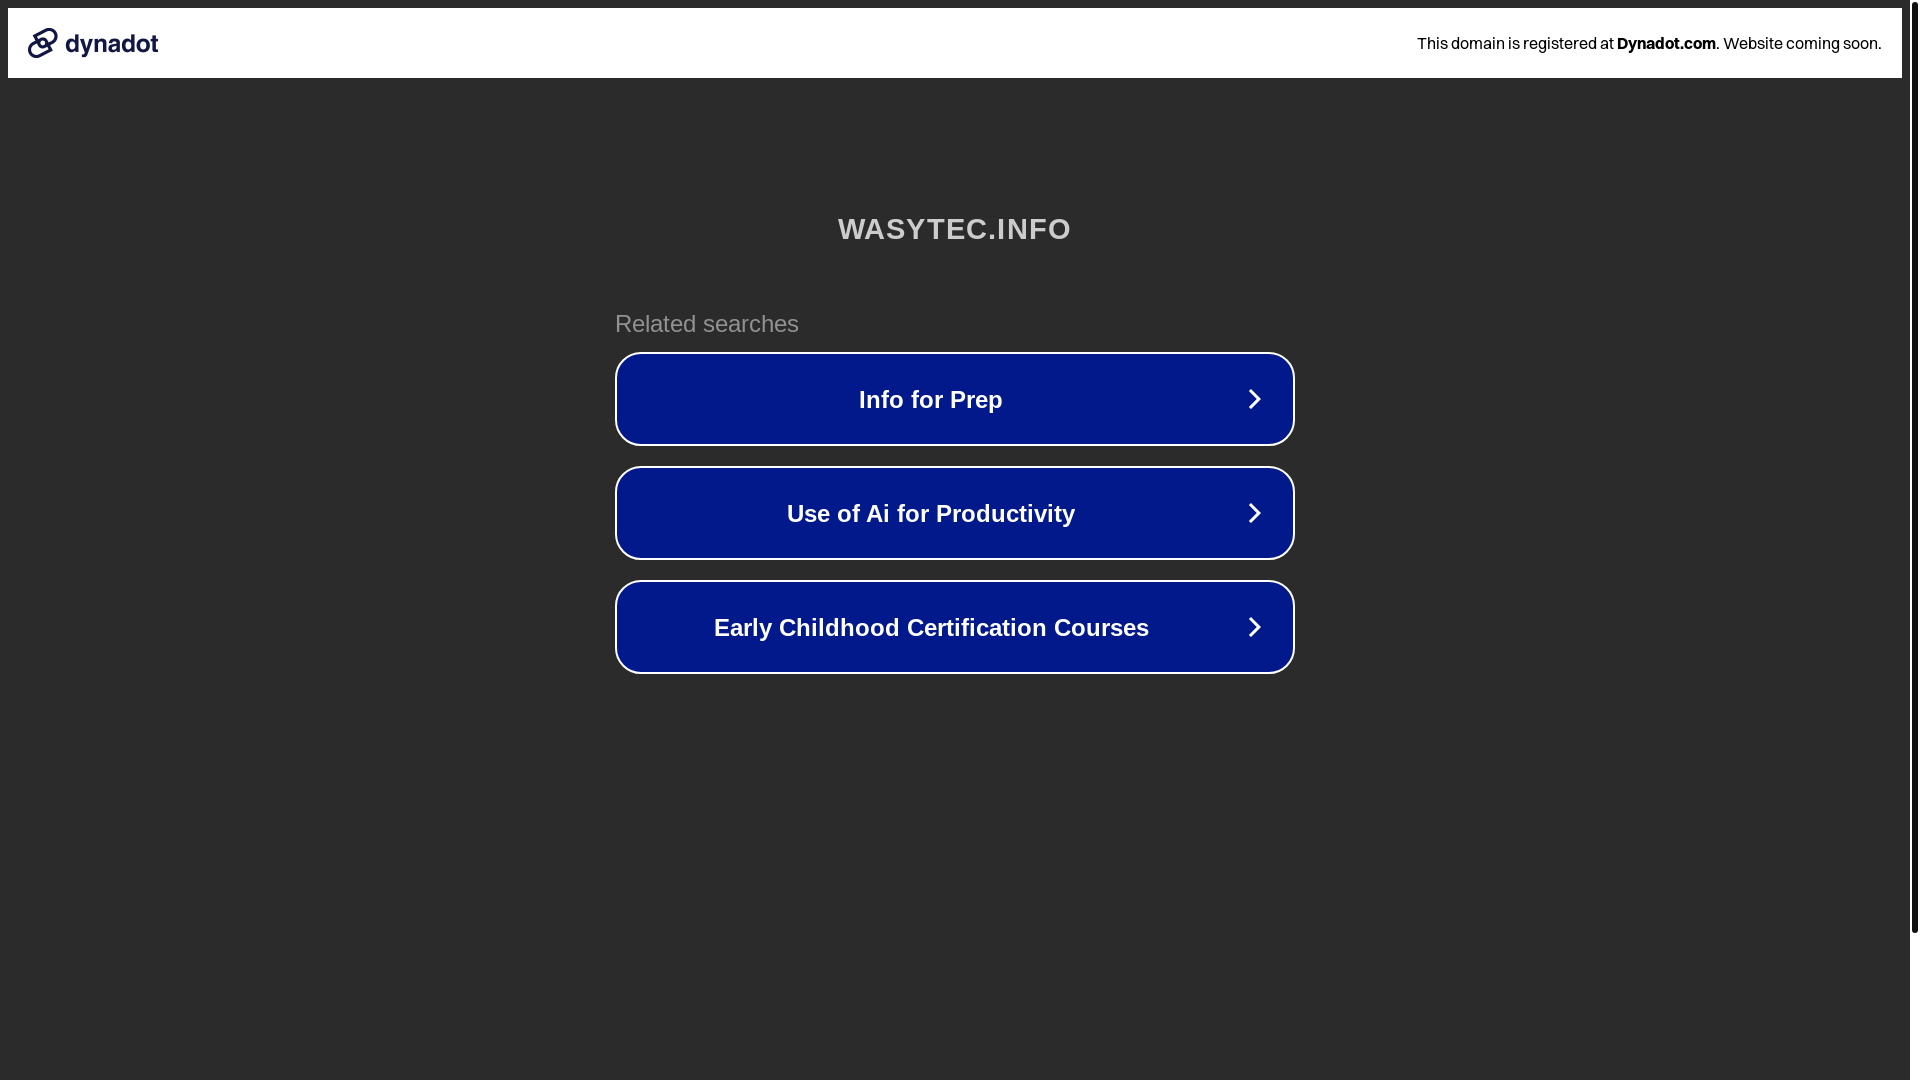Click the Related searches label
This screenshot has height=1080, width=1920.
tap(707, 324)
